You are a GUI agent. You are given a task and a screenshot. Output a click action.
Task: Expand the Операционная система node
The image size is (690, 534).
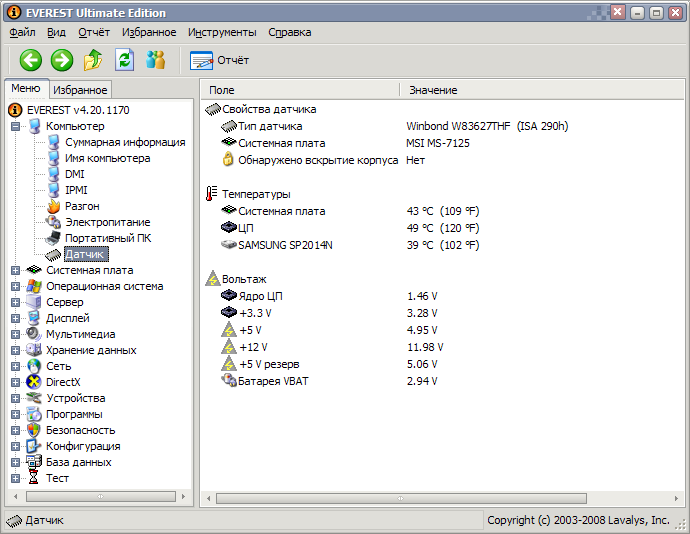[15, 286]
